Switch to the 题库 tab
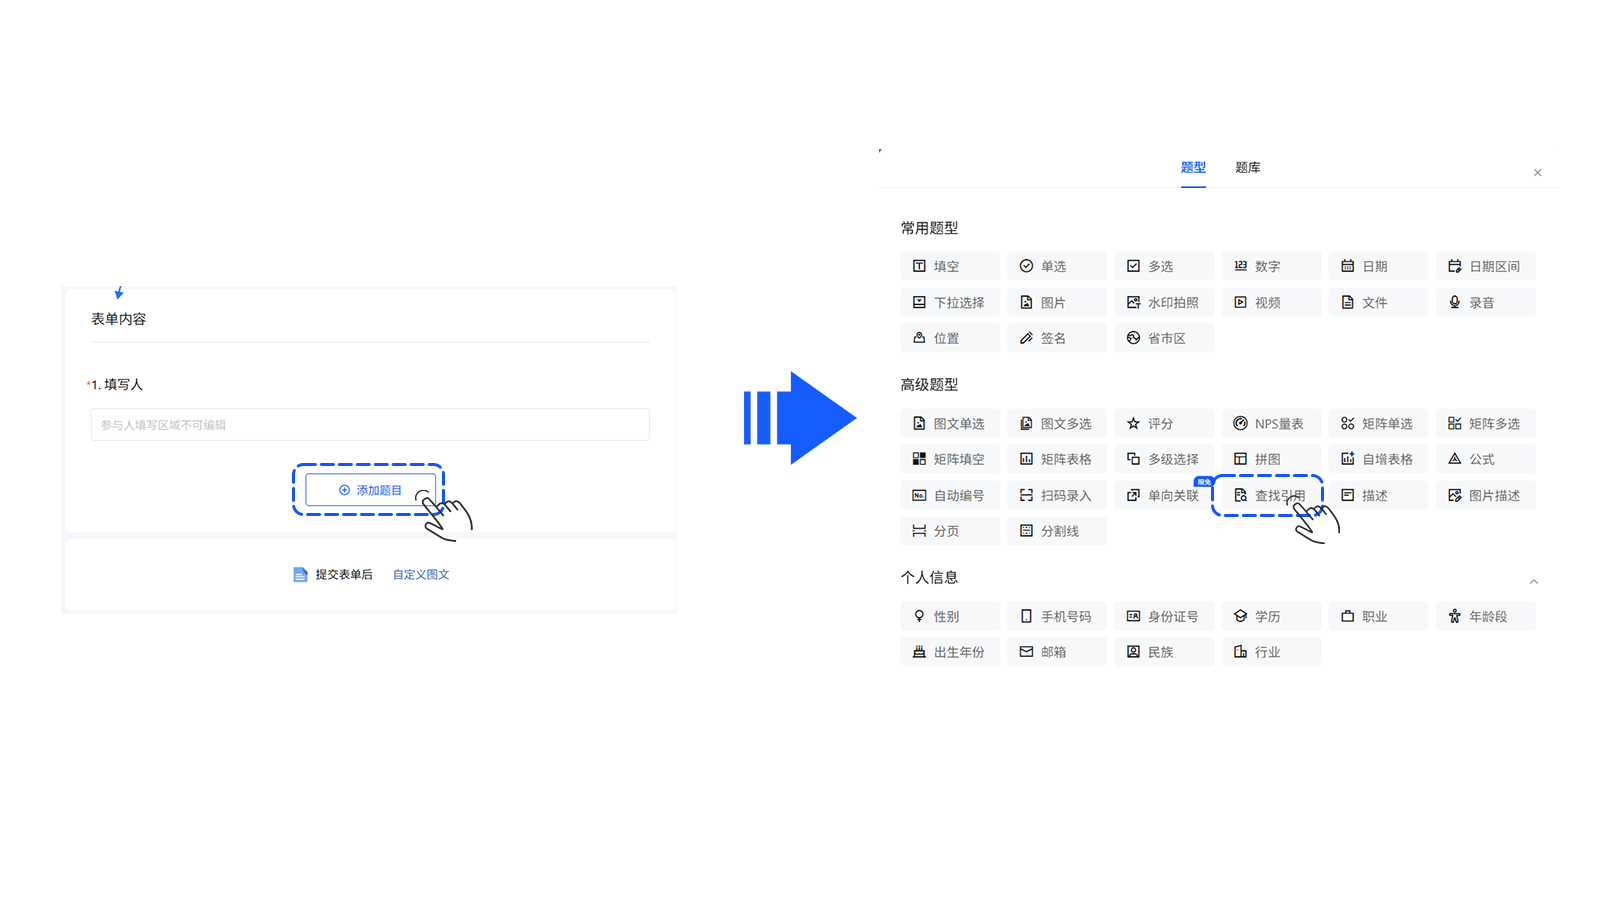1600x900 pixels. pos(1248,167)
